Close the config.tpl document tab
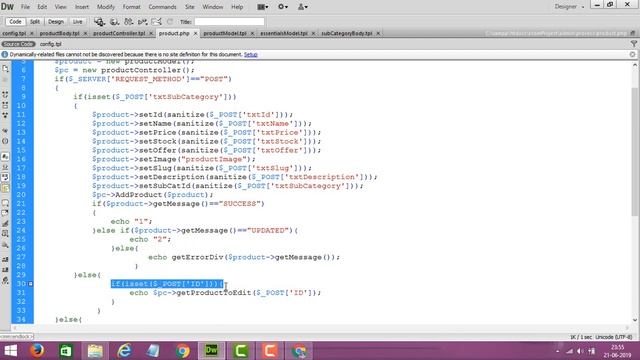The image size is (640, 360). (x=31, y=33)
